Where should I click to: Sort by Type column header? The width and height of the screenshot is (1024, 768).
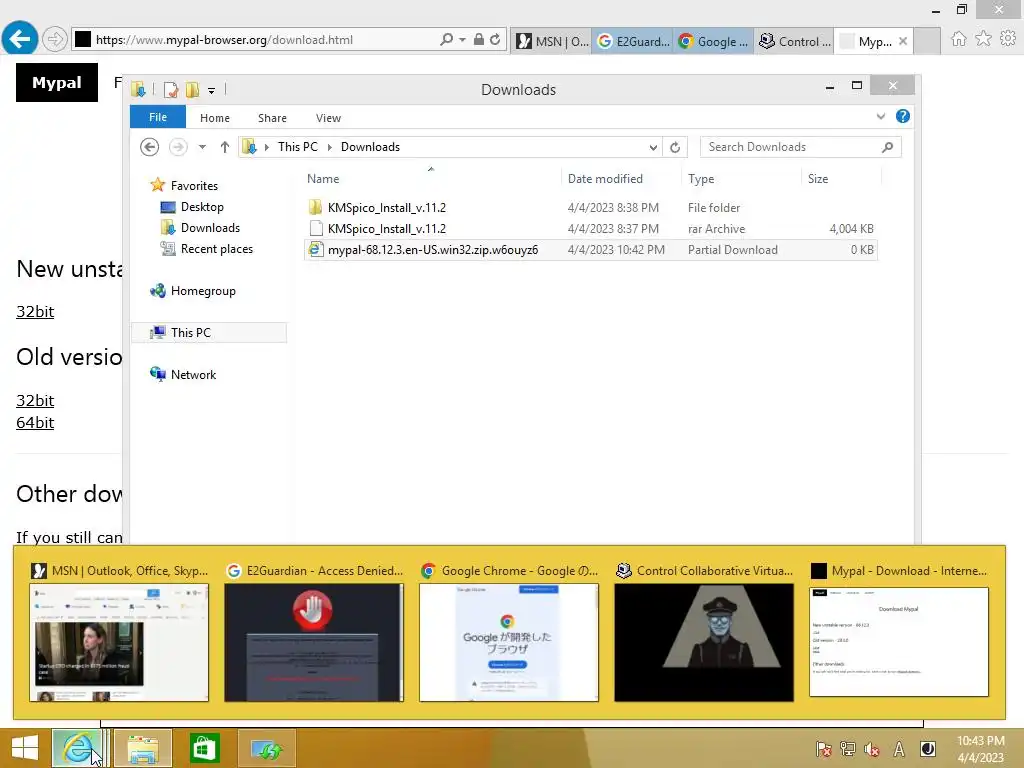pyautogui.click(x=741, y=178)
